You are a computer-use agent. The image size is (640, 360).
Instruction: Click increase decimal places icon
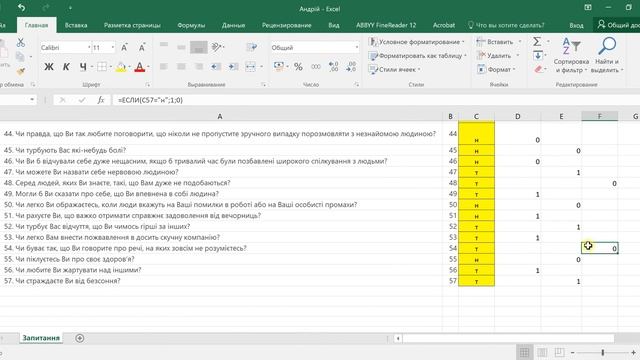pyautogui.click(x=333, y=67)
